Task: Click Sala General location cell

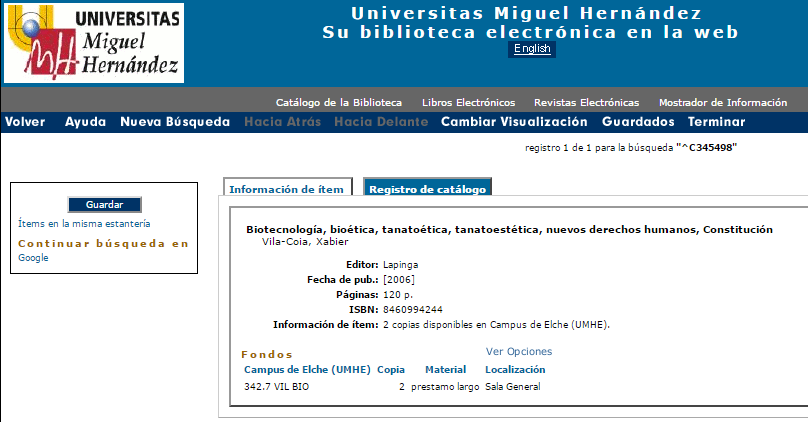Action: tap(513, 386)
